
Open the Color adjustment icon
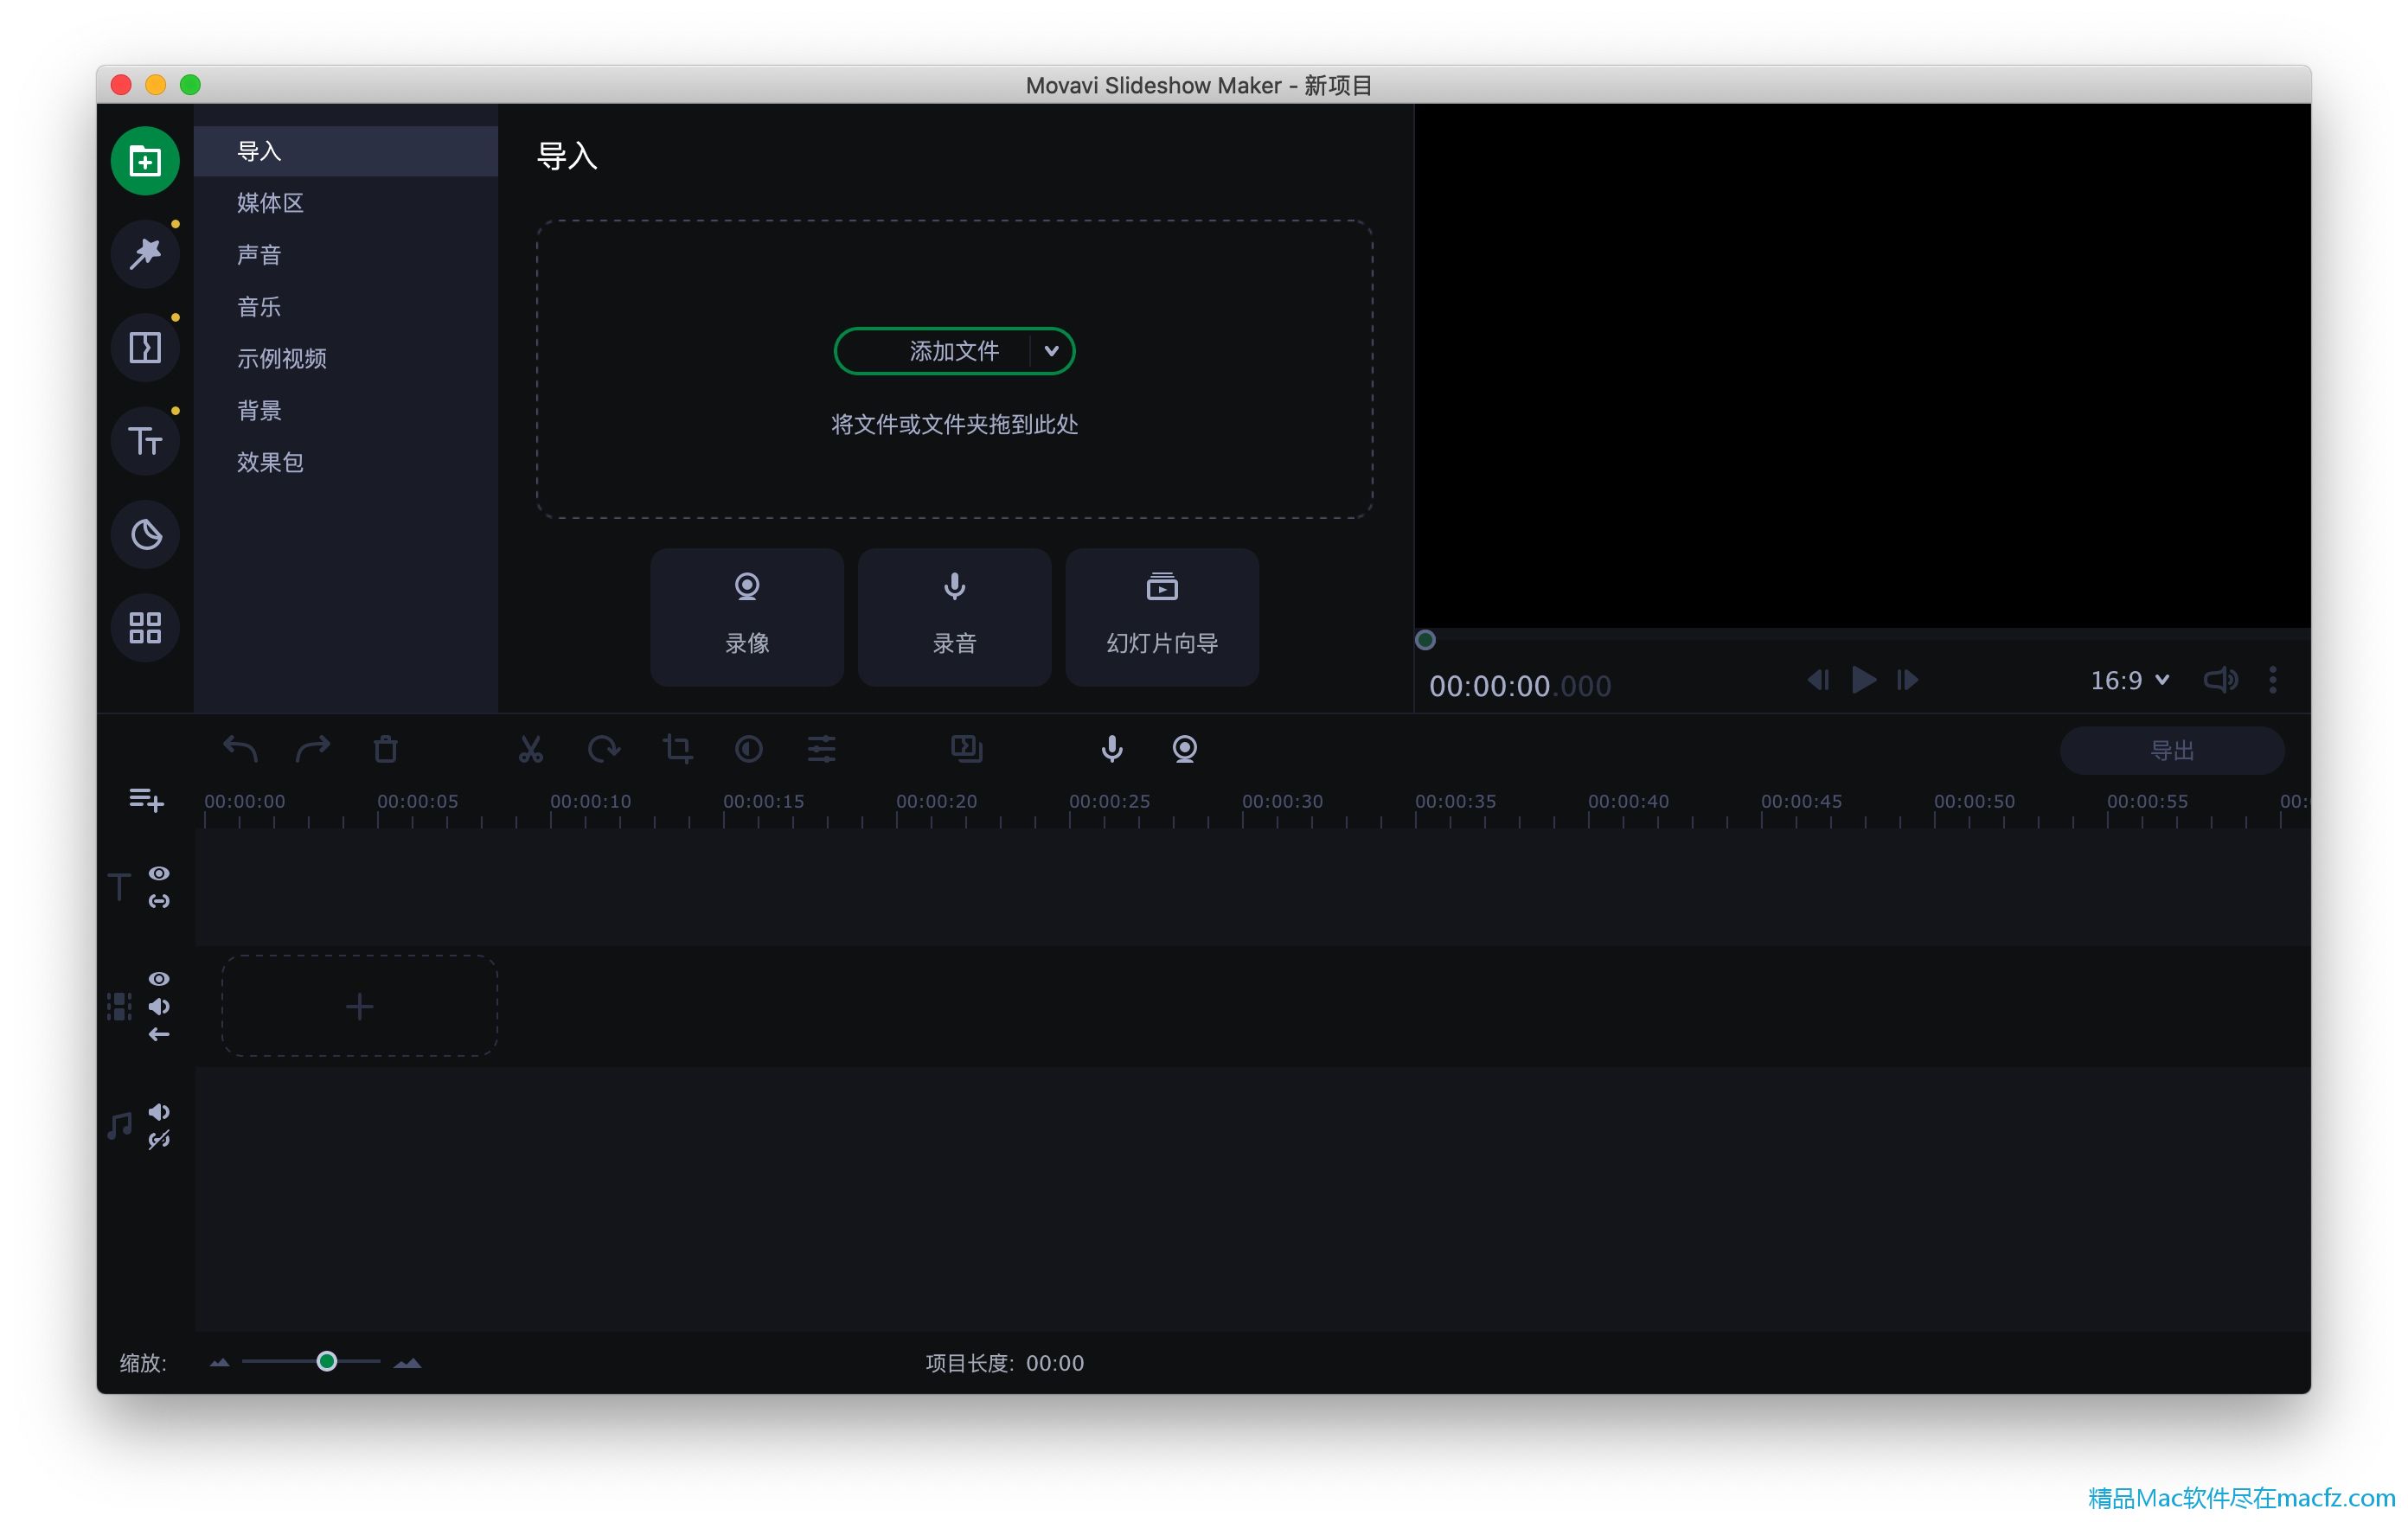click(749, 749)
